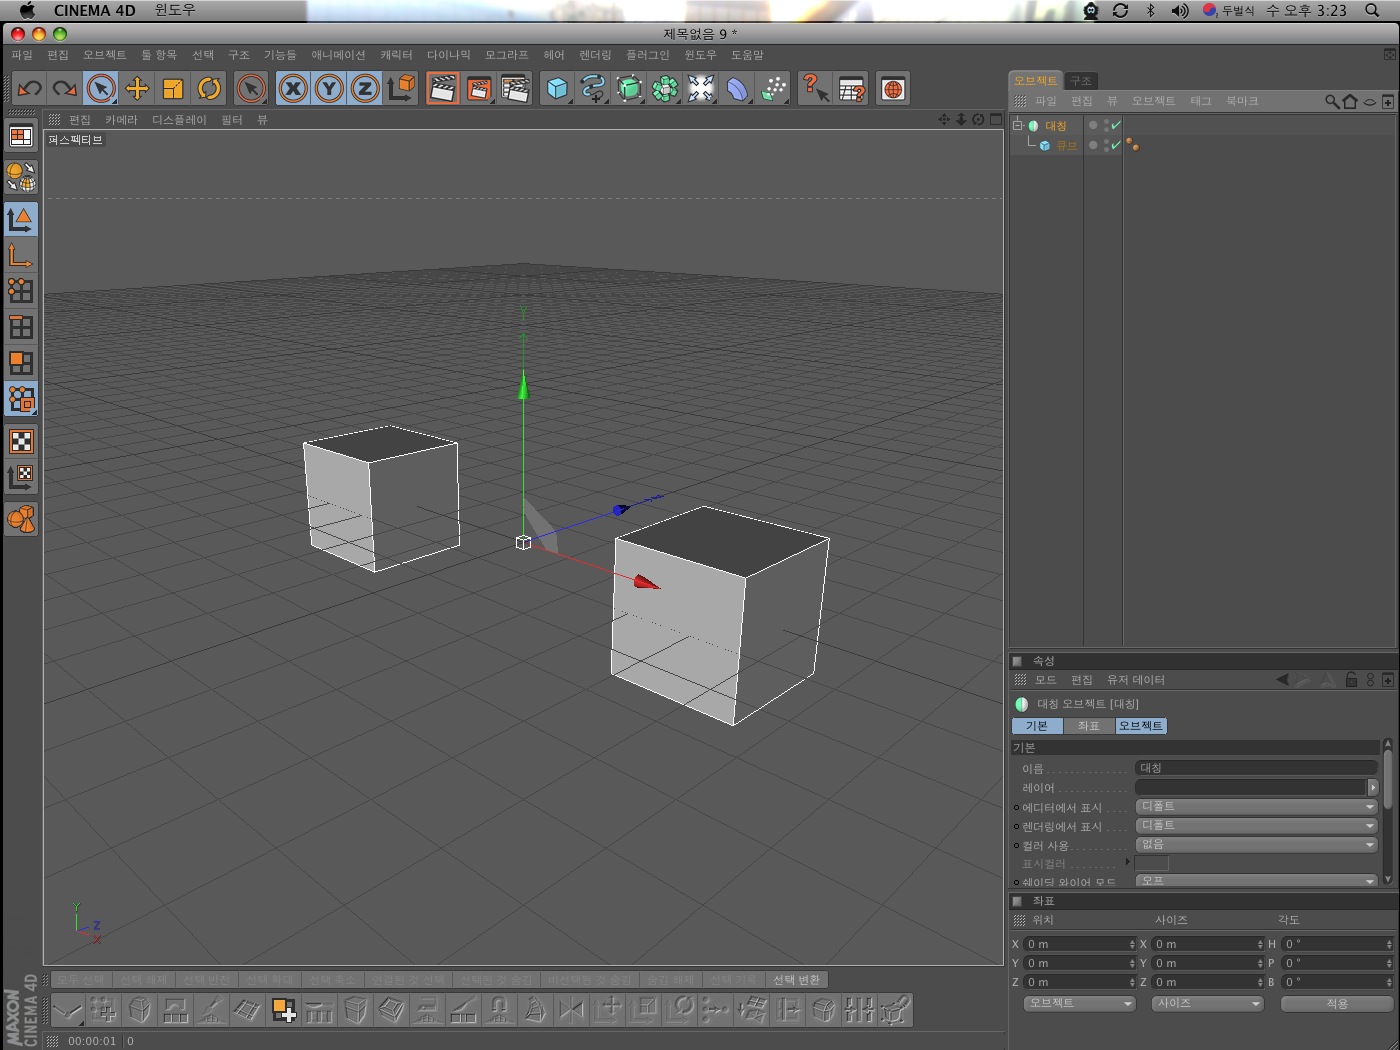This screenshot has height=1050, width=1400.
Task: Select the Rotate tool icon
Action: 209,89
